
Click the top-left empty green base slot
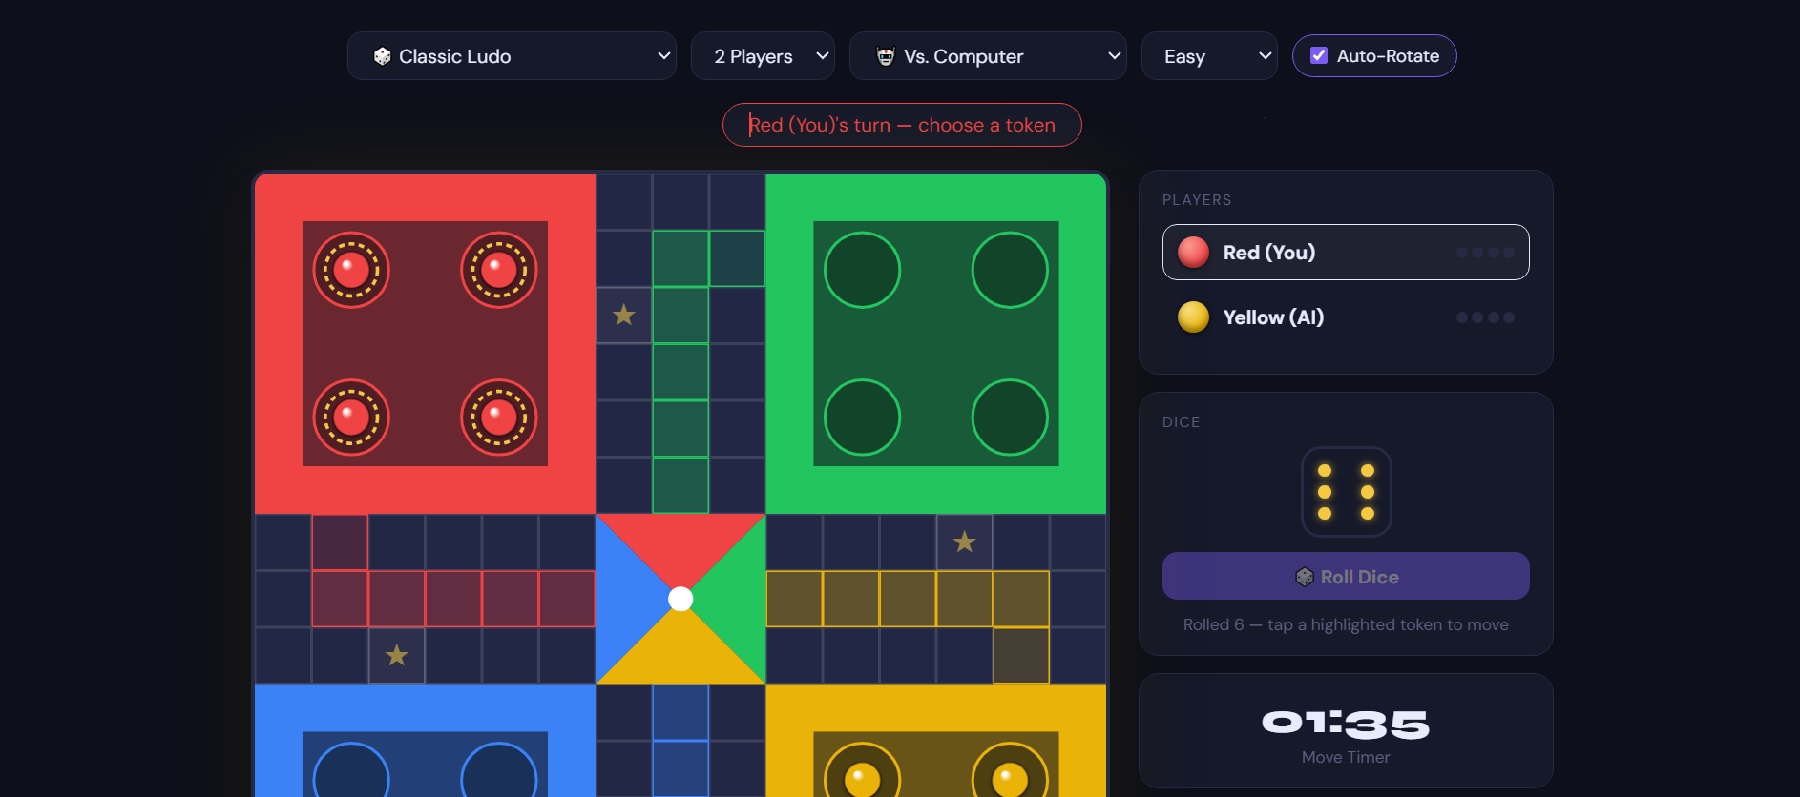pos(862,270)
